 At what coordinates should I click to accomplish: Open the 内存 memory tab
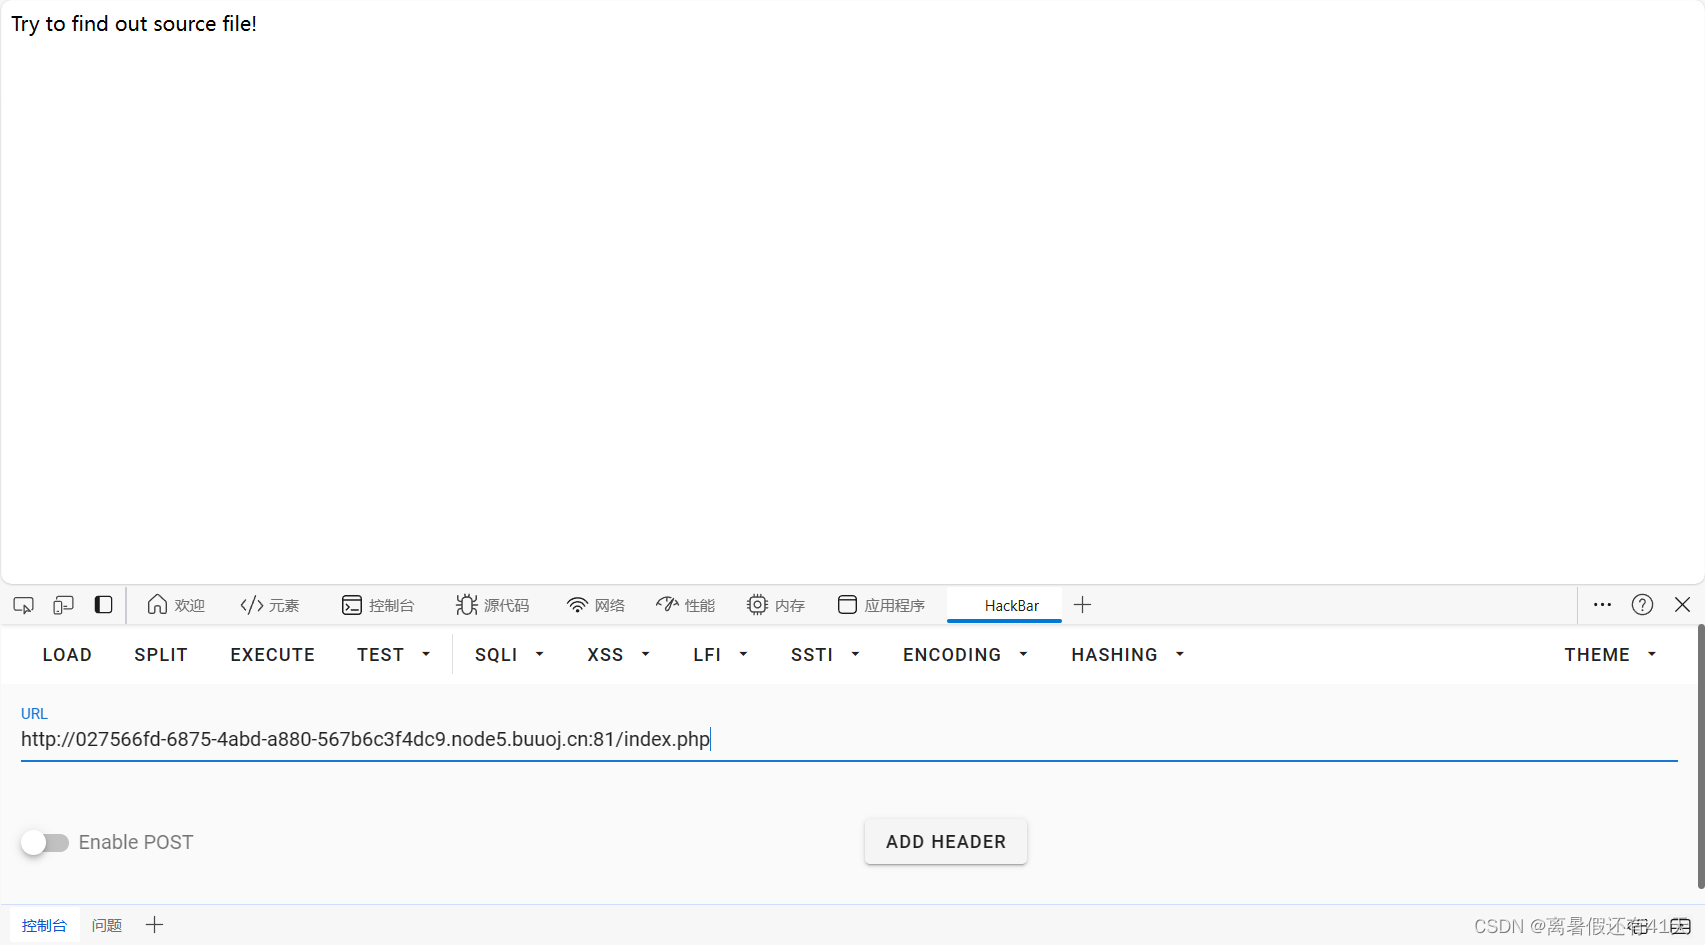click(776, 605)
